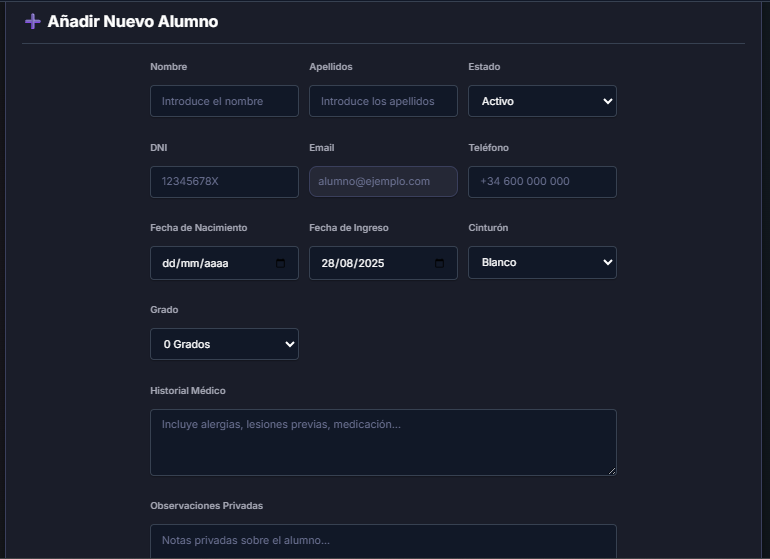
Task: Open calendar picker in Fecha de Nacimiento
Action: pos(280,263)
